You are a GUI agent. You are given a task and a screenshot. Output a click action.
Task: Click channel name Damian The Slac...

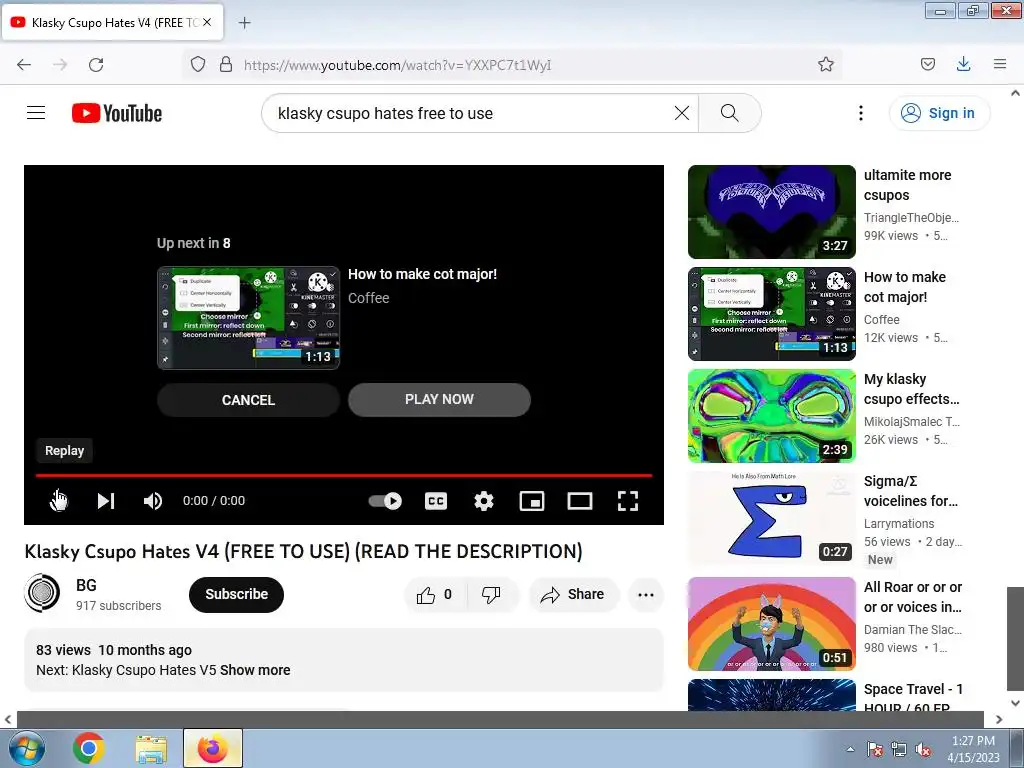[912, 630]
